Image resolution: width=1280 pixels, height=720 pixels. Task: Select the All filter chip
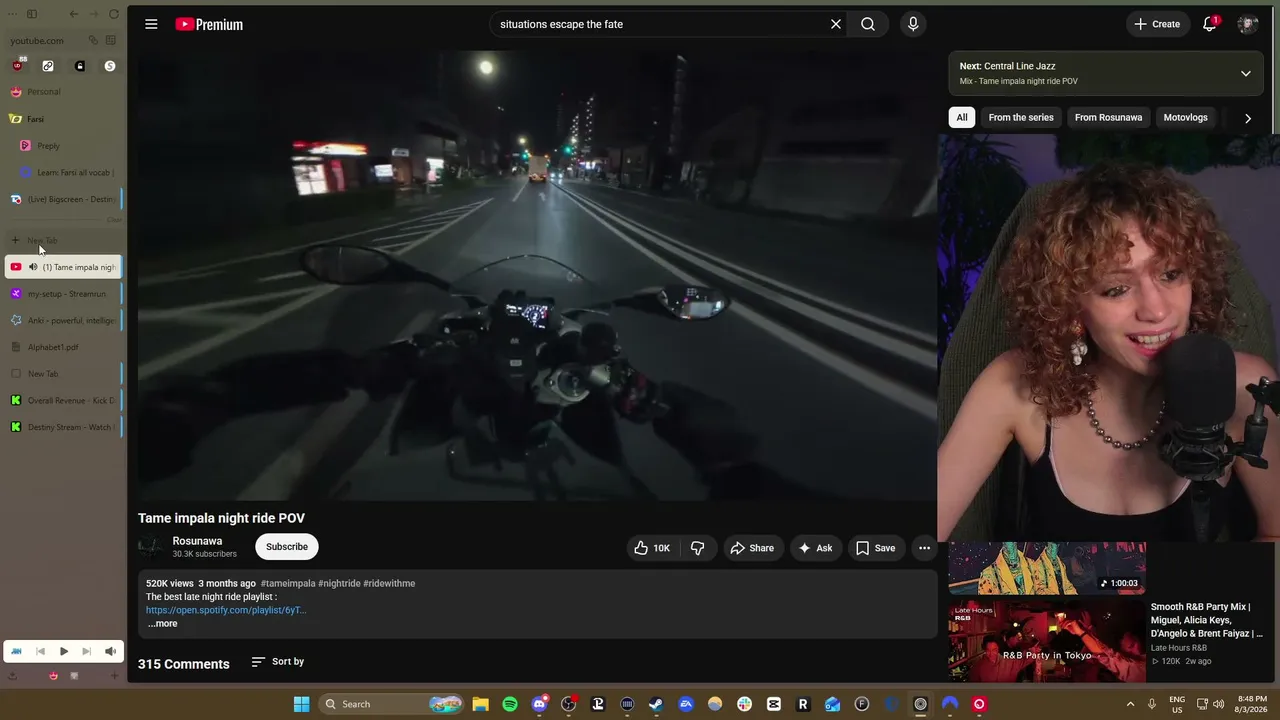(962, 117)
